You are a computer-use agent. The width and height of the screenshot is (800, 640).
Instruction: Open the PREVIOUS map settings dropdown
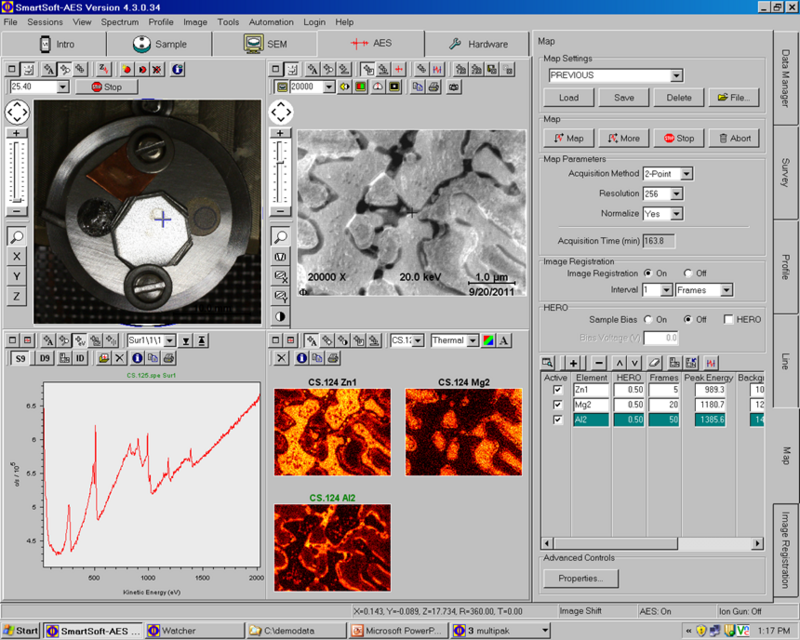click(x=677, y=75)
